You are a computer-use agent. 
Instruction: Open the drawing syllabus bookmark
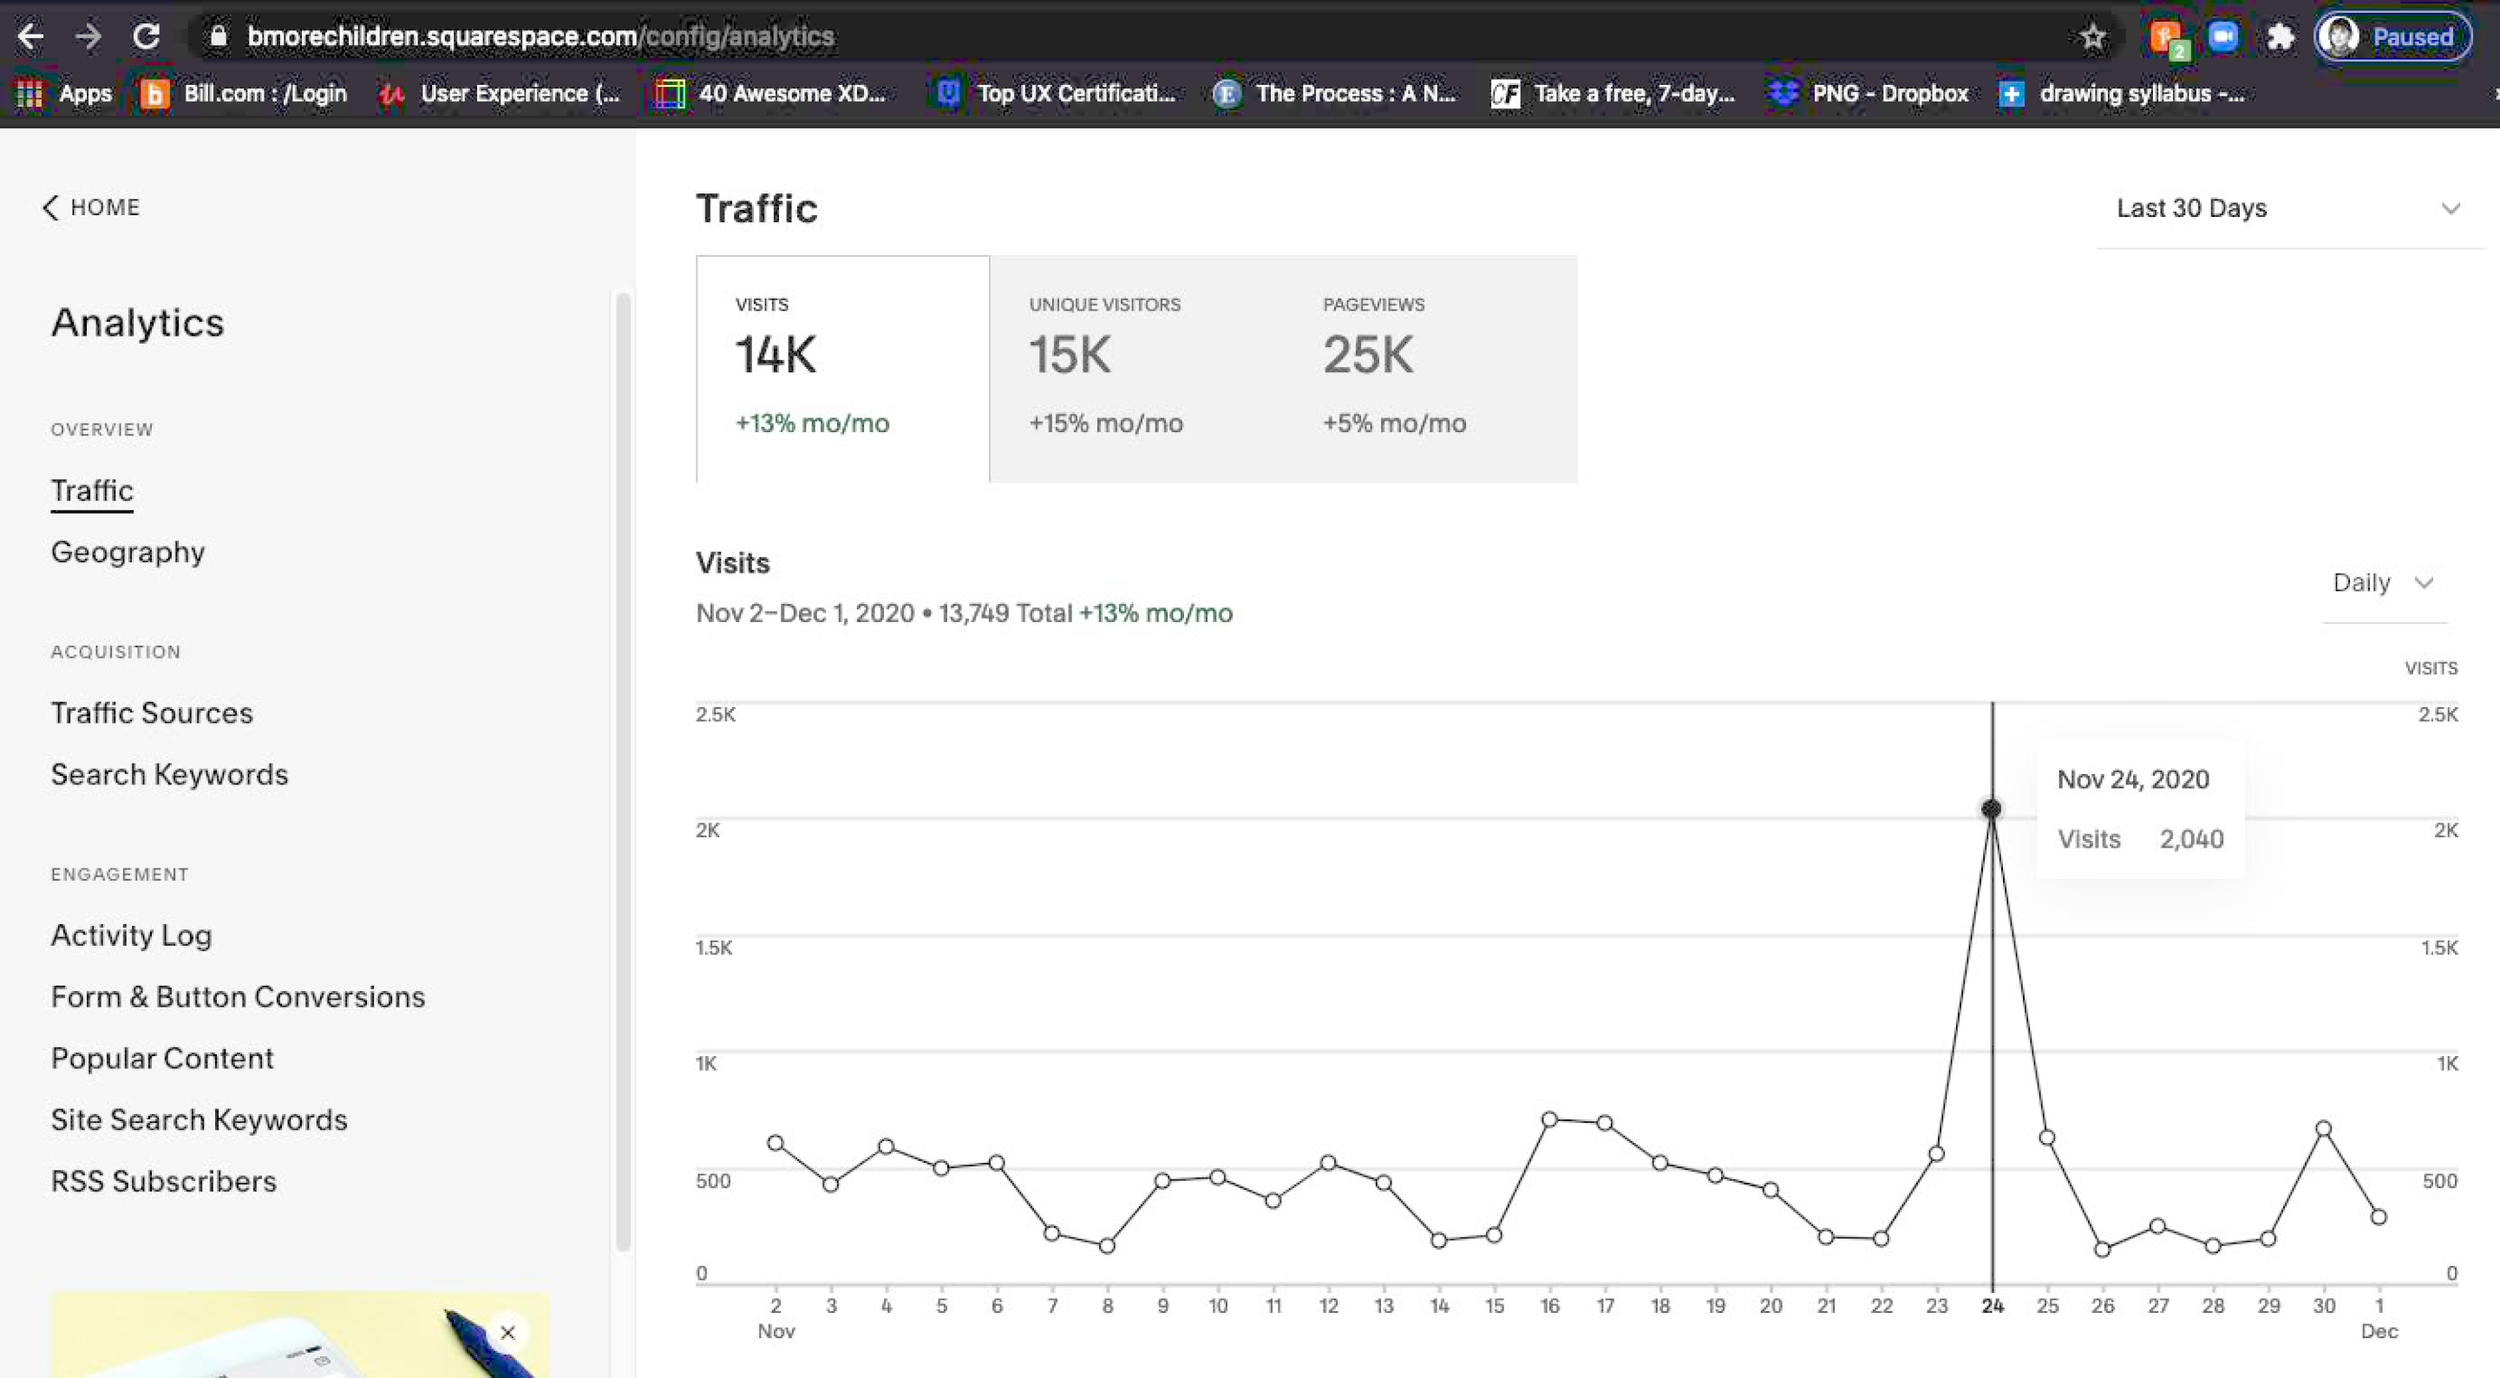(2122, 94)
